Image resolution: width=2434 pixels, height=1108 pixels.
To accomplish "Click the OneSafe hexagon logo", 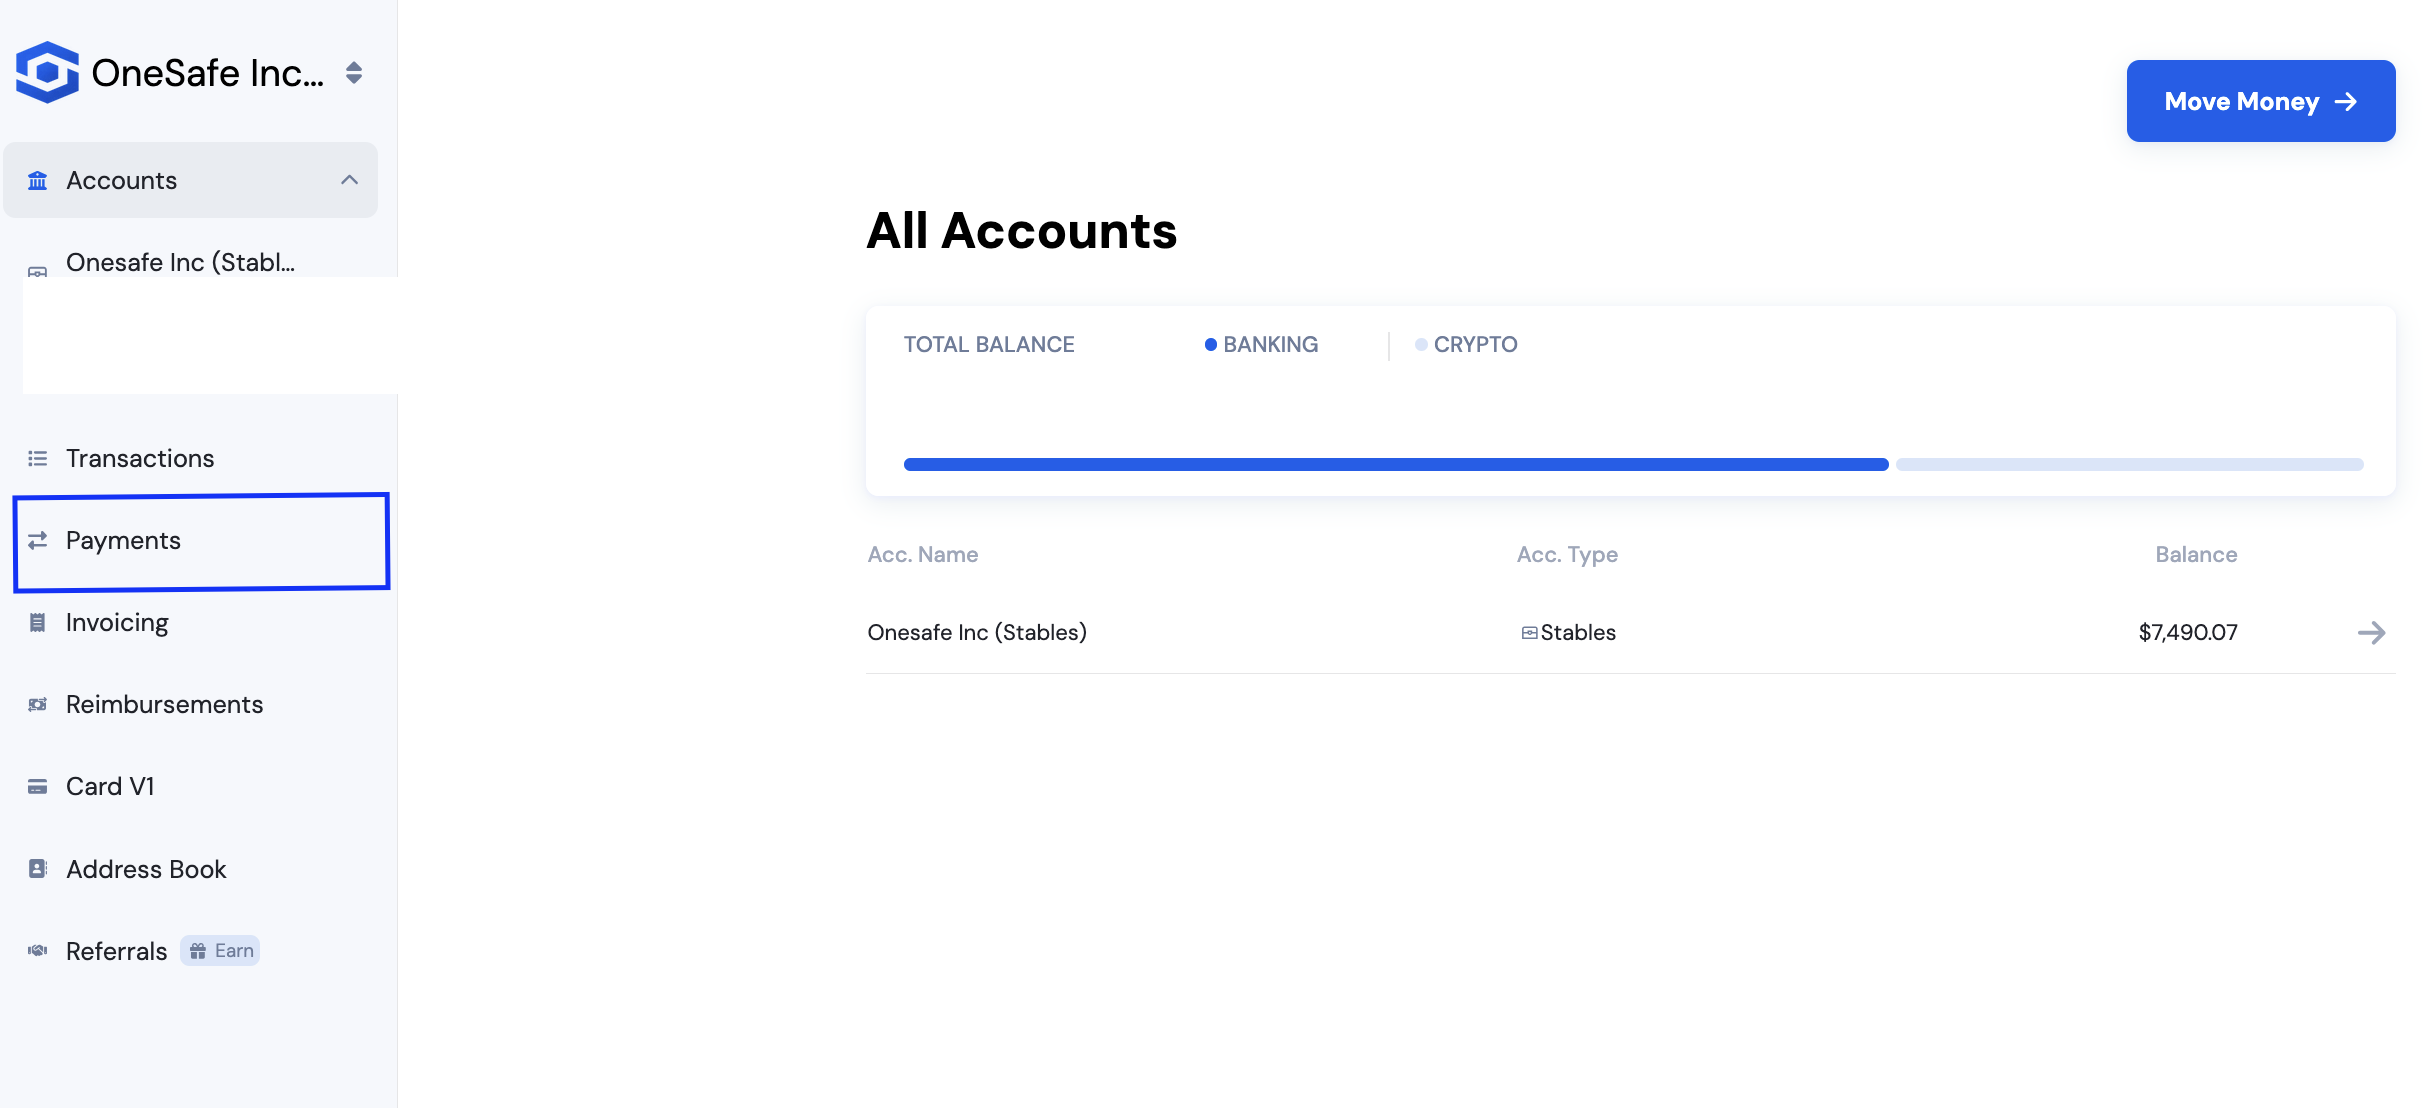I will pyautogui.click(x=47, y=72).
